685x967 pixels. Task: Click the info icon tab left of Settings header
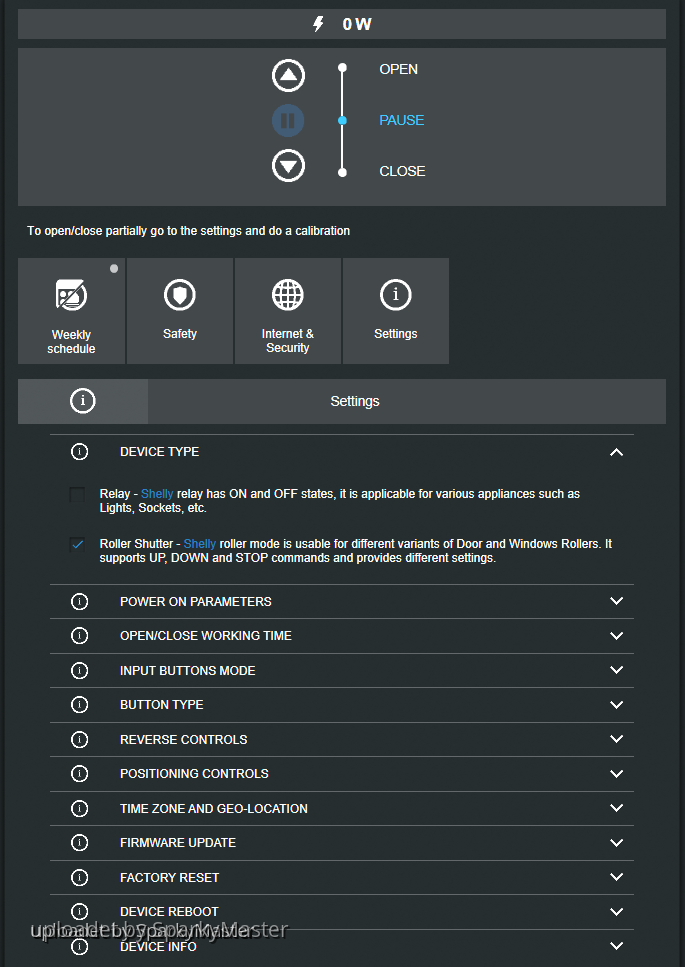[x=83, y=401]
